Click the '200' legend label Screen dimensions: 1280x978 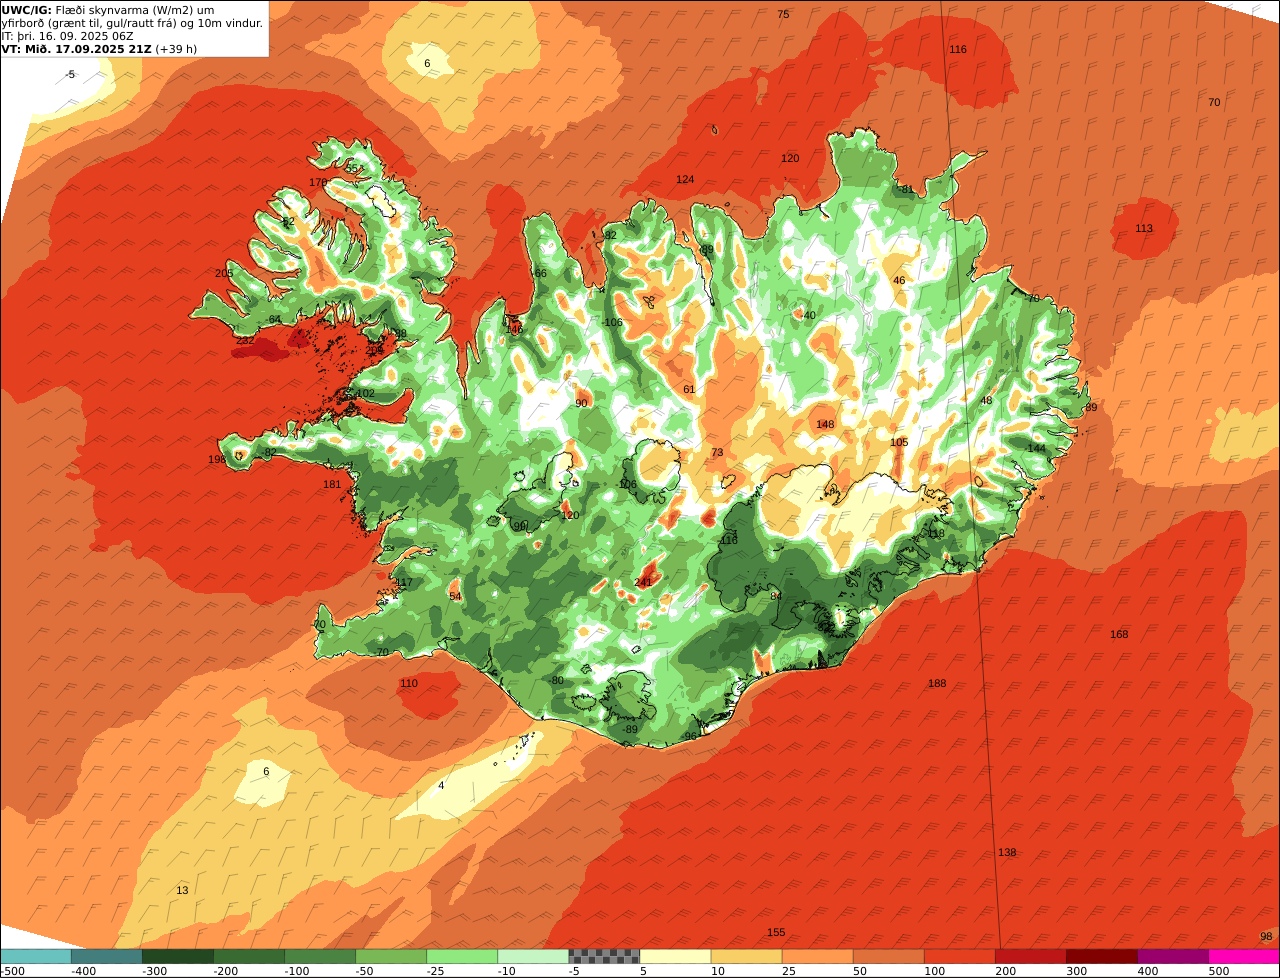[1005, 971]
